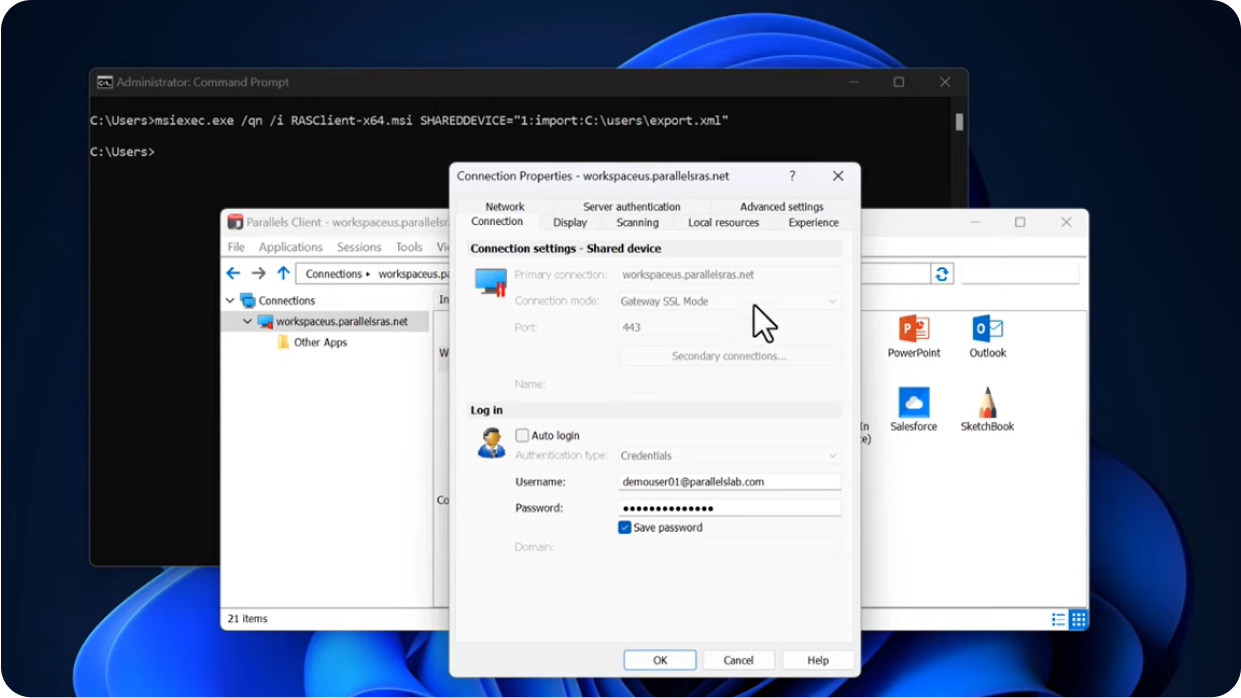Screen dimensions: 1241x698
Task: Click the refresh icon in address bar
Action: [942, 274]
